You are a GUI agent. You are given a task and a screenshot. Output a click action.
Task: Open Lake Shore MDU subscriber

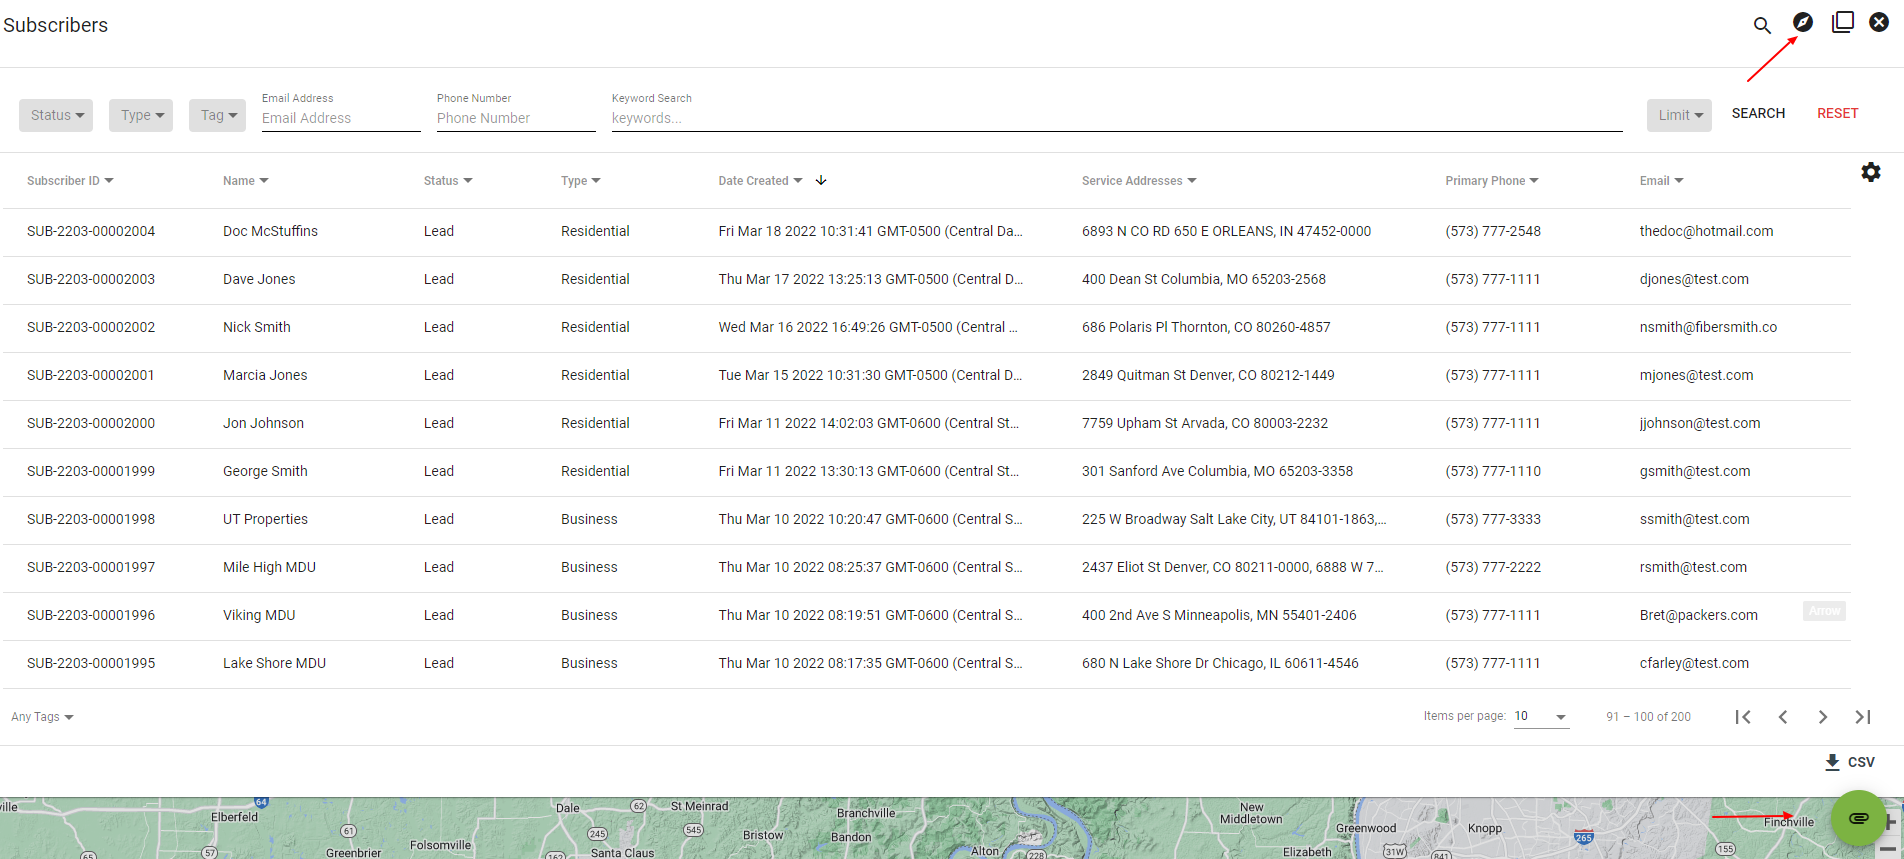click(x=926, y=663)
